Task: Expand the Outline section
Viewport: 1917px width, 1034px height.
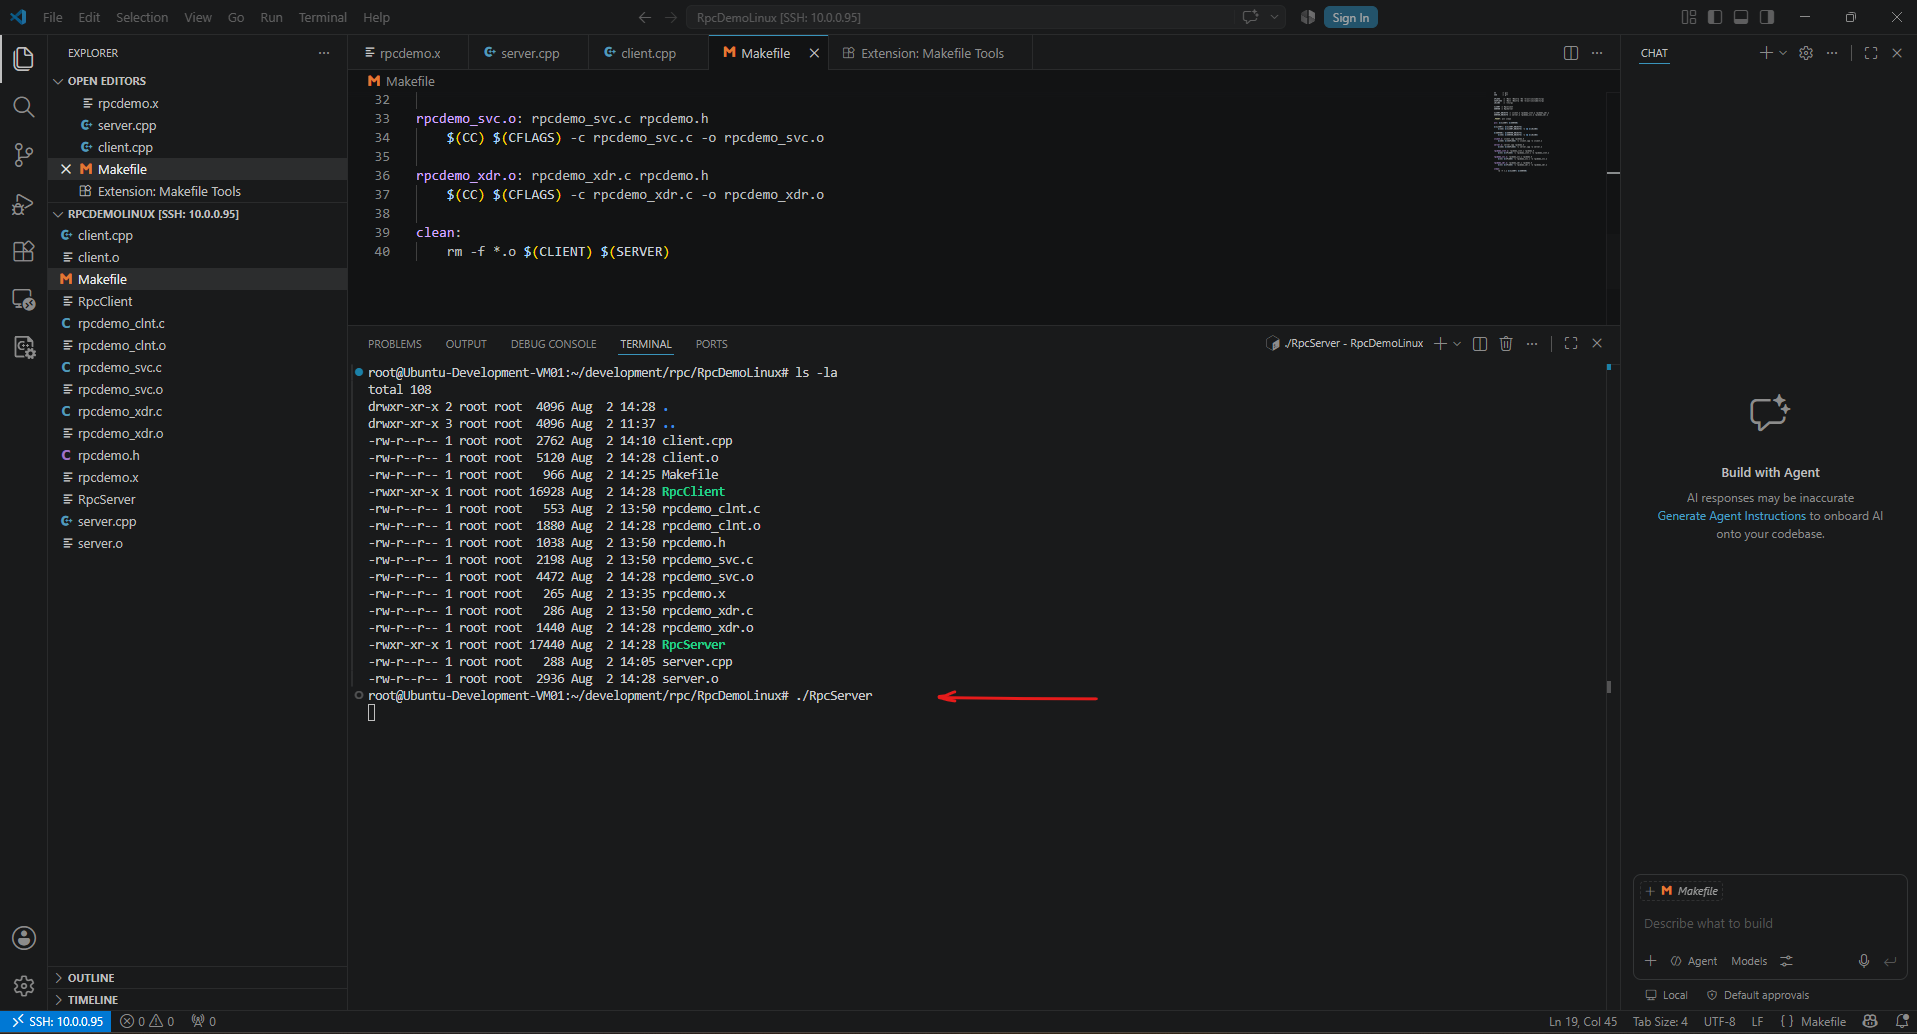Action: pyautogui.click(x=91, y=978)
